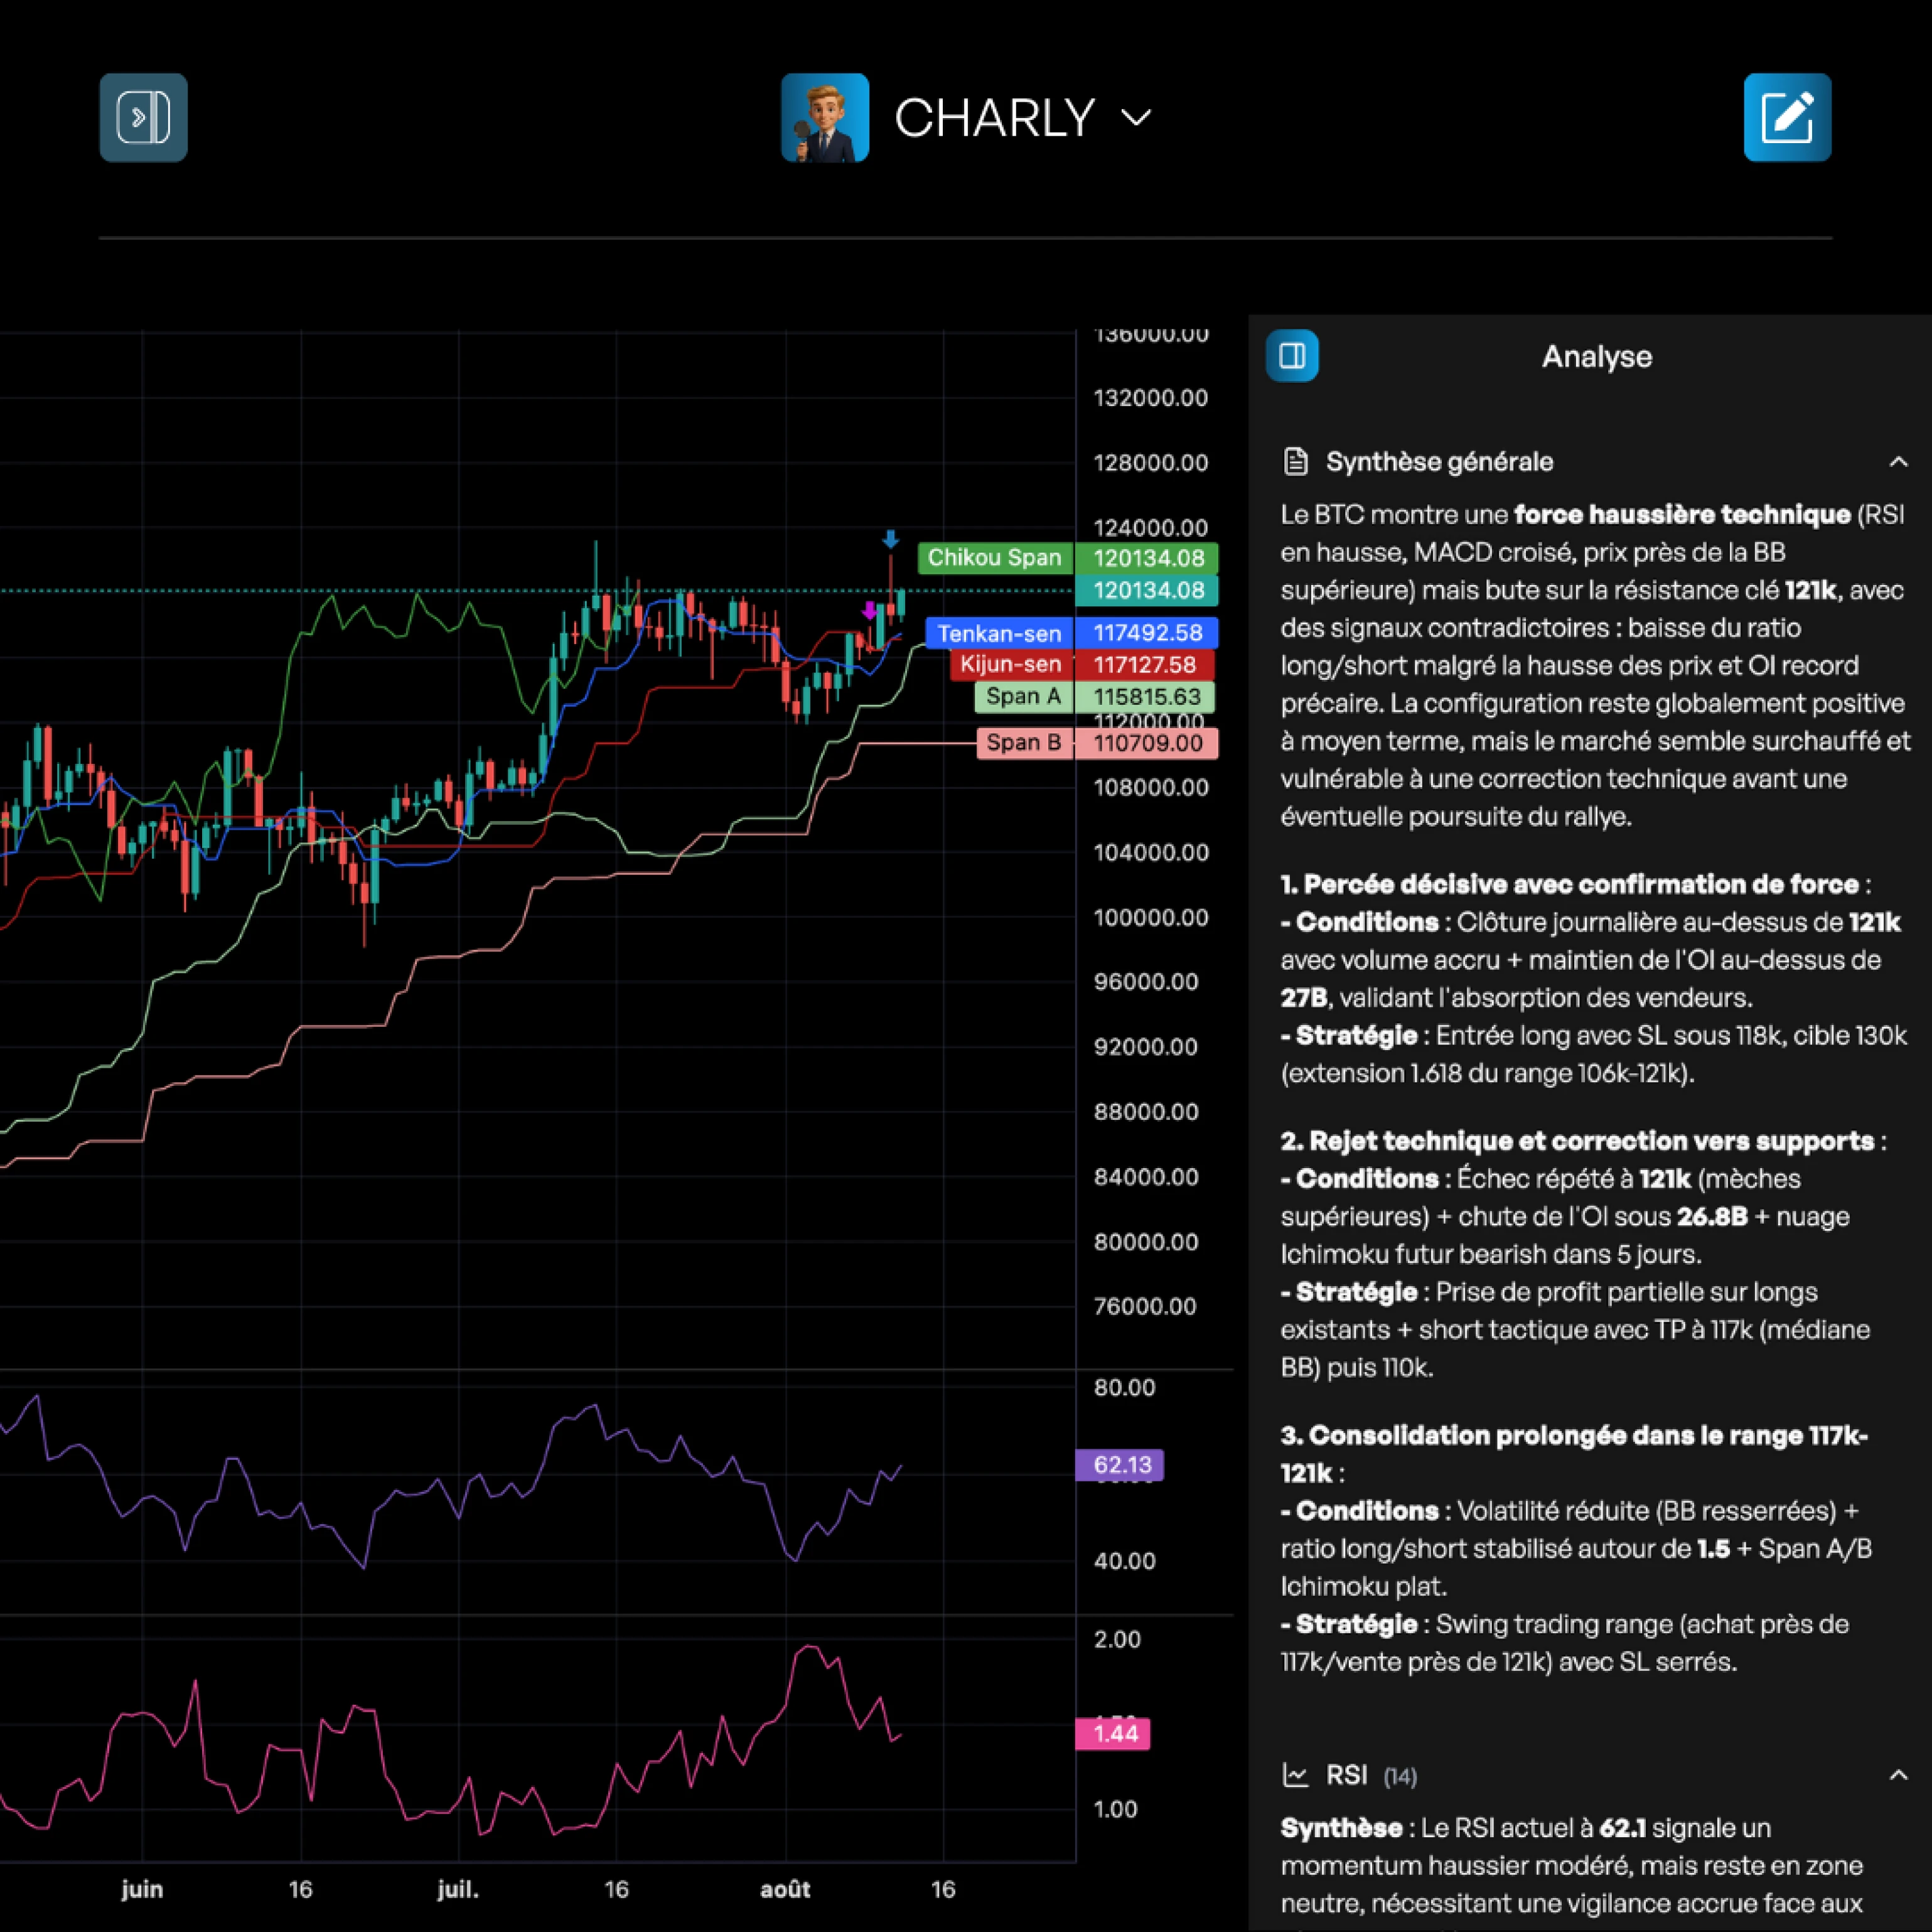The height and width of the screenshot is (1932, 1932).
Task: Open the sidebar with the top-left panel icon
Action: (143, 118)
